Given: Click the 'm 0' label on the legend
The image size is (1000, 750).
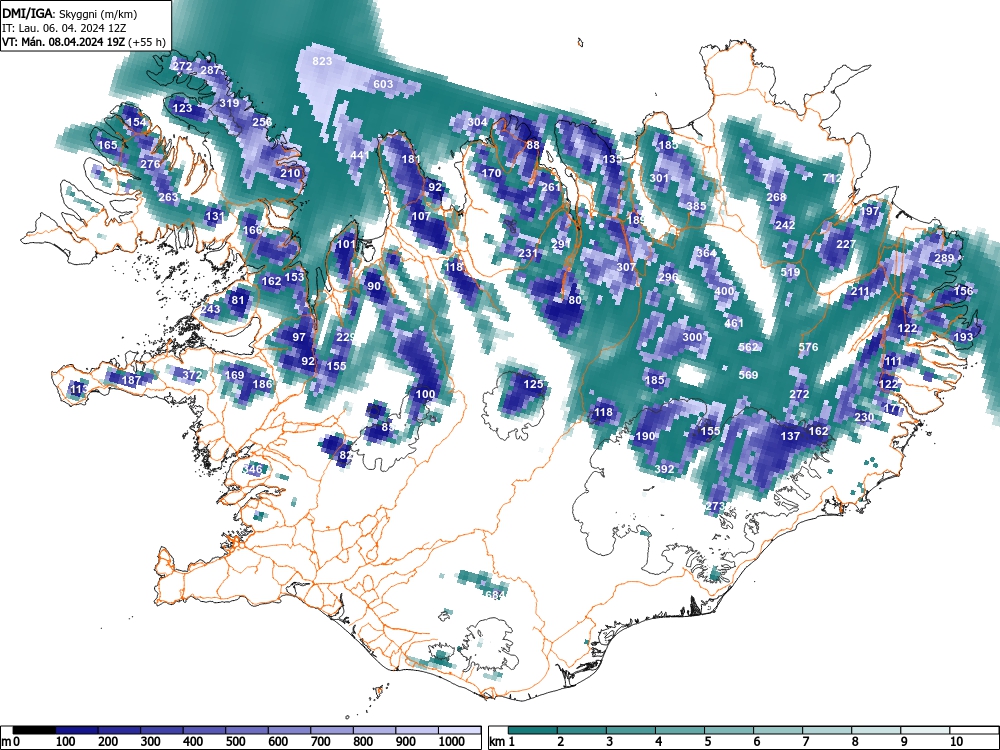Looking at the screenshot, I should pos(11,742).
